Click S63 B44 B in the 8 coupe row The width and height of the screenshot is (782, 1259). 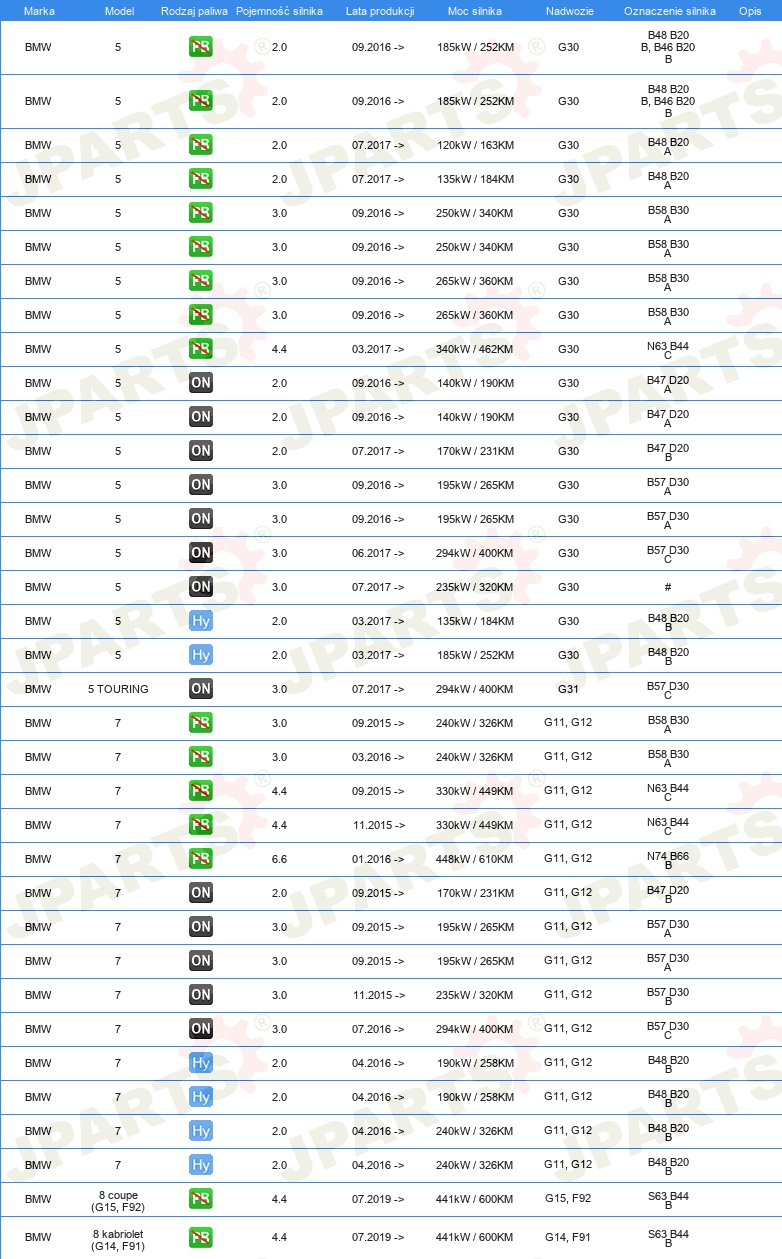(668, 1200)
